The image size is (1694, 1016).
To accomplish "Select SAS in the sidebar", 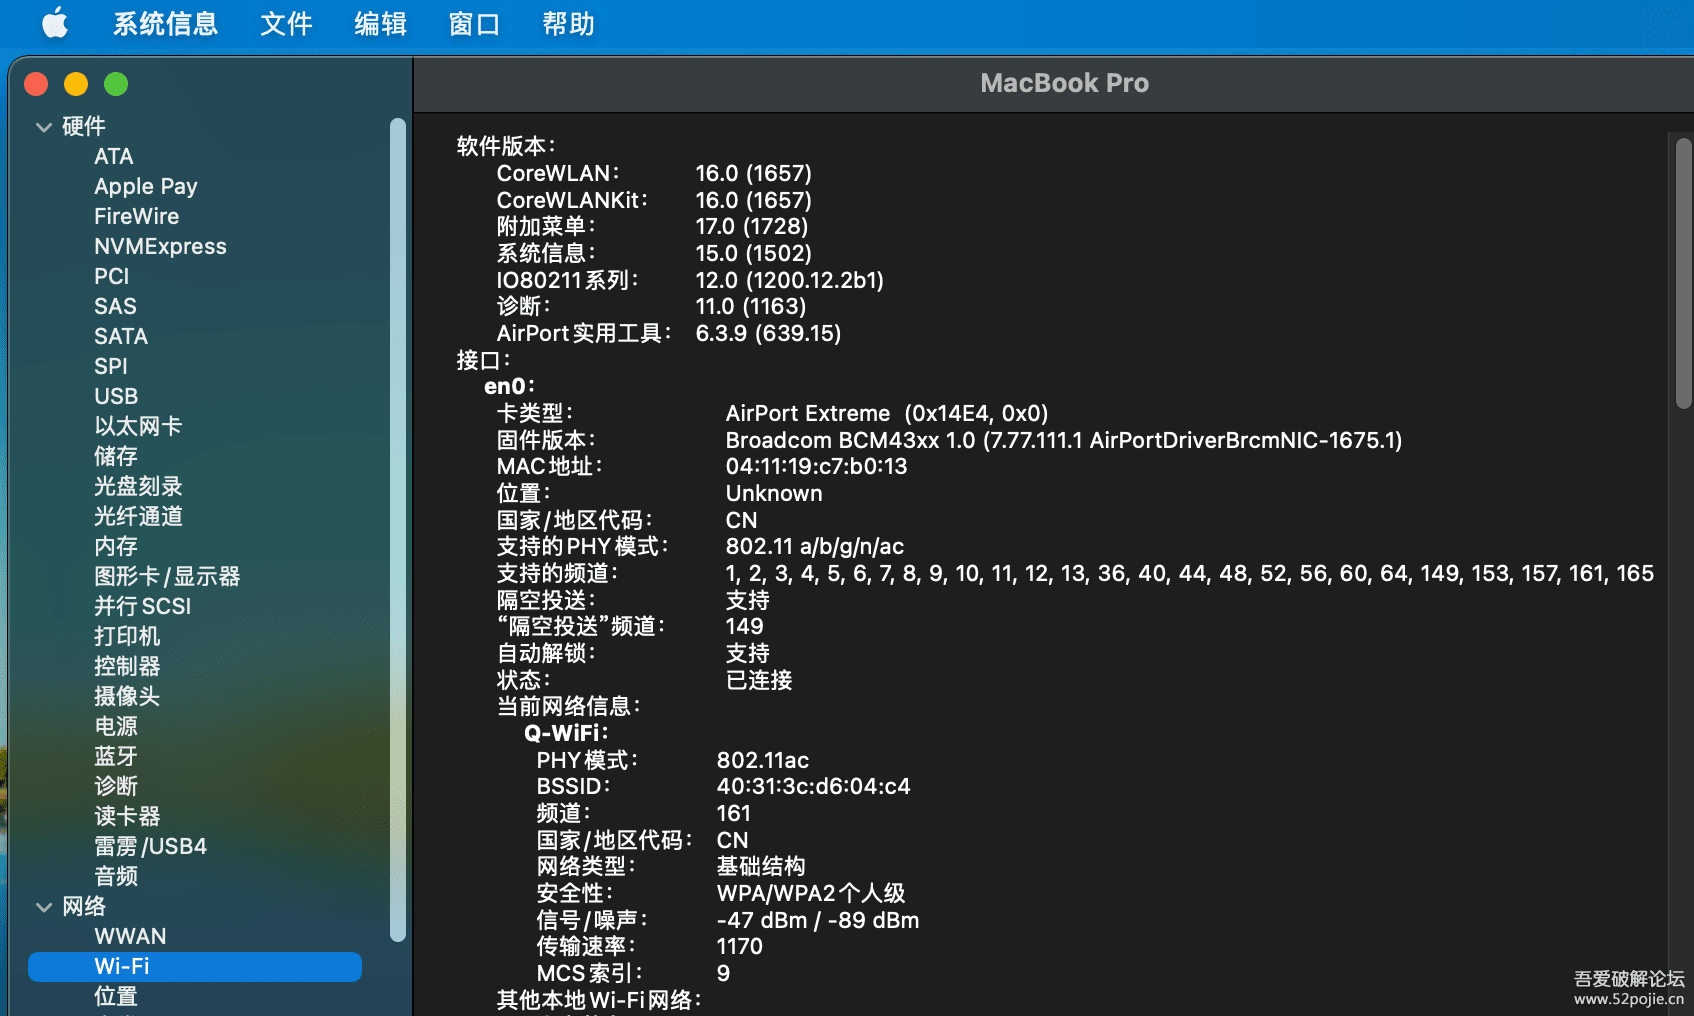I will coord(115,307).
